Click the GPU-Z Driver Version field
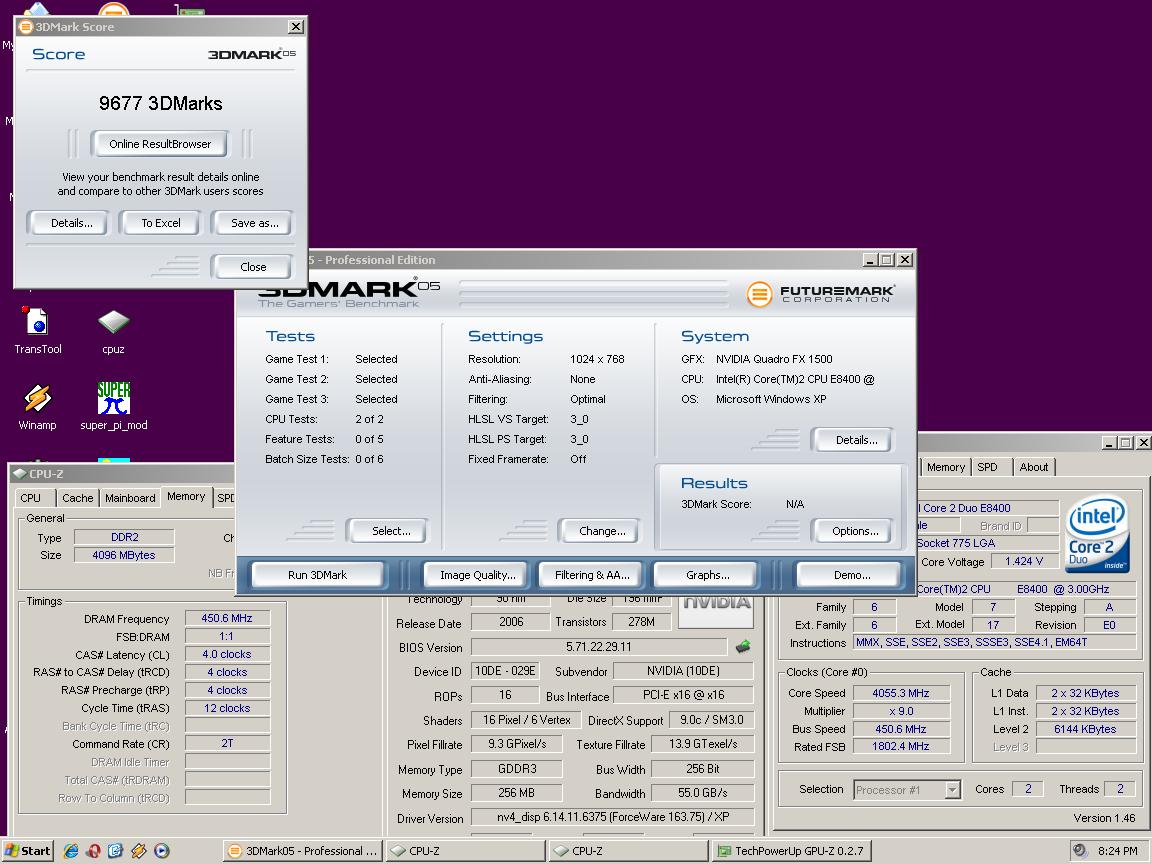Image resolution: width=1152 pixels, height=864 pixels. click(612, 817)
